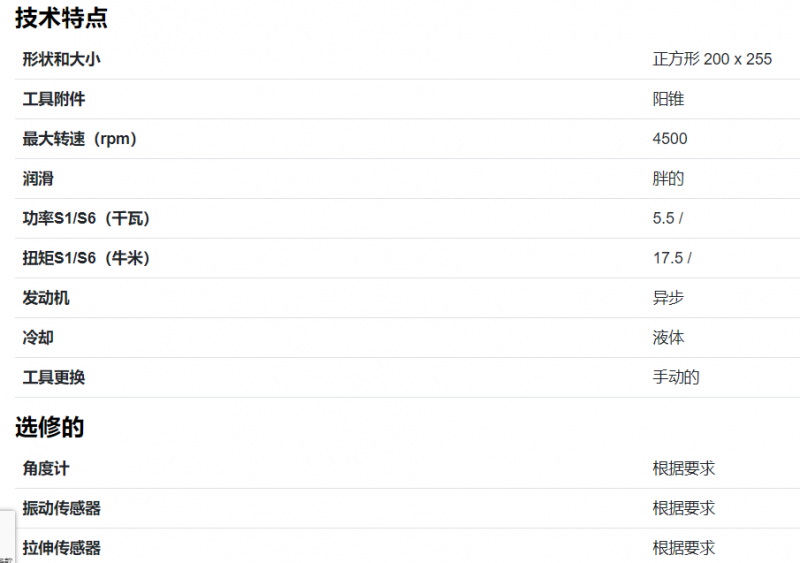Viewport: 800px width, 563px height.
Task: Click the 阳锥 value text
Action: tap(668, 99)
